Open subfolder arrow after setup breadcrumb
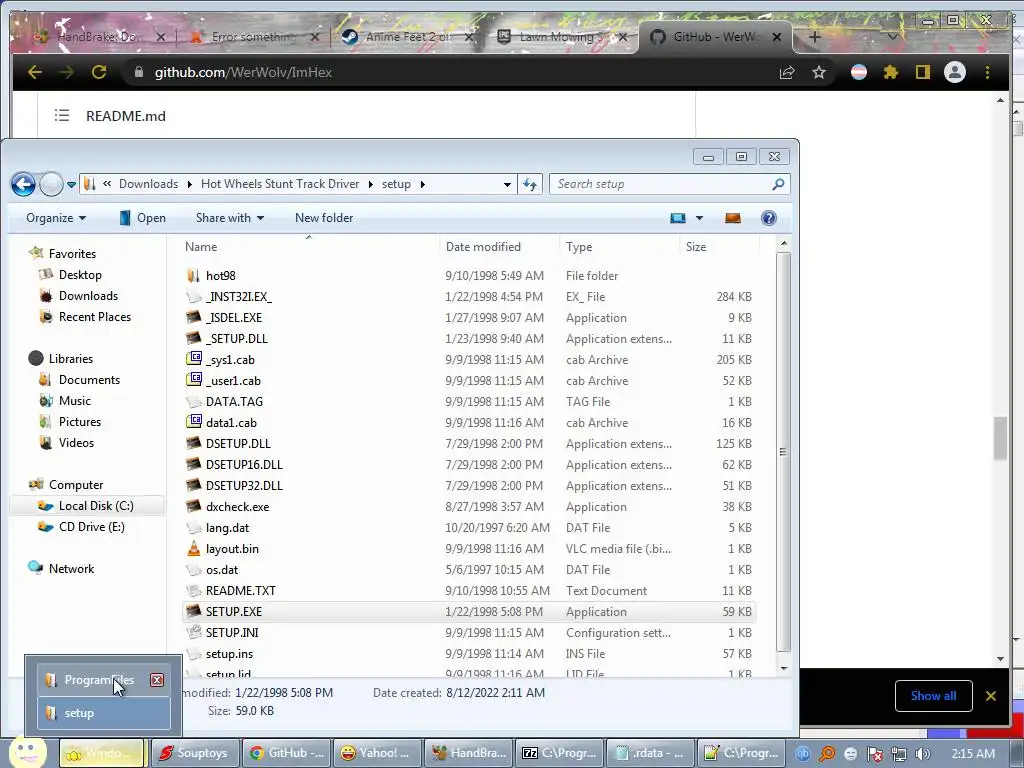The image size is (1024, 768). [x=423, y=185]
